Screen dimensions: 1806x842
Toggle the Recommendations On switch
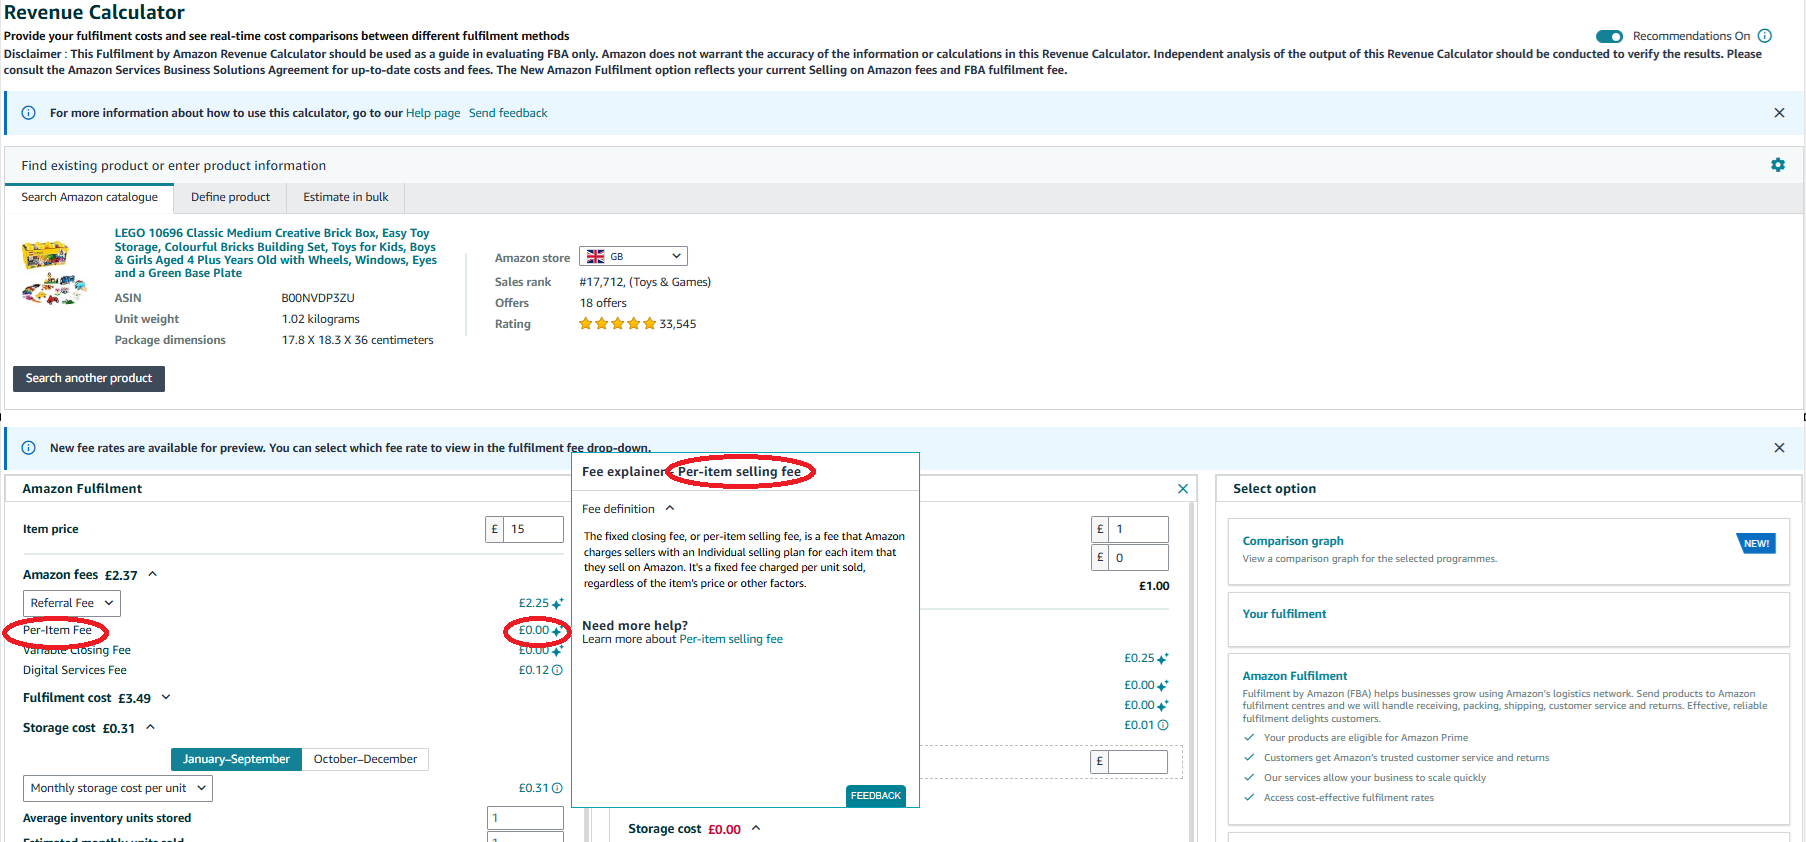pyautogui.click(x=1609, y=36)
